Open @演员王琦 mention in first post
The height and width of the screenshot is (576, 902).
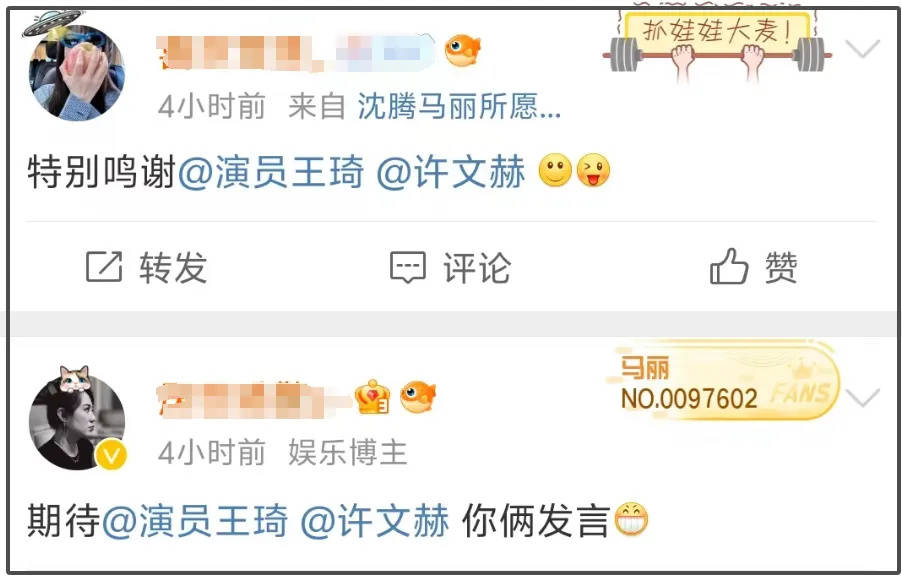tap(270, 171)
